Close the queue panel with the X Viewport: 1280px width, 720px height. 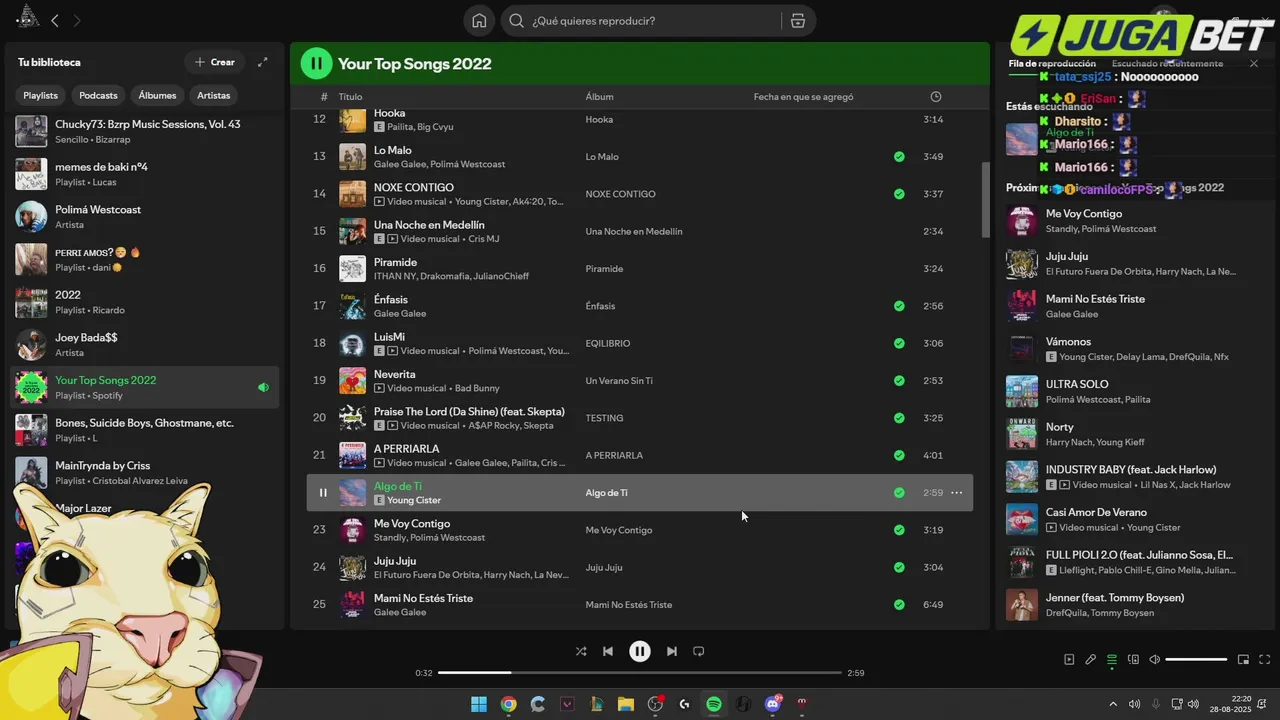pos(1254,64)
